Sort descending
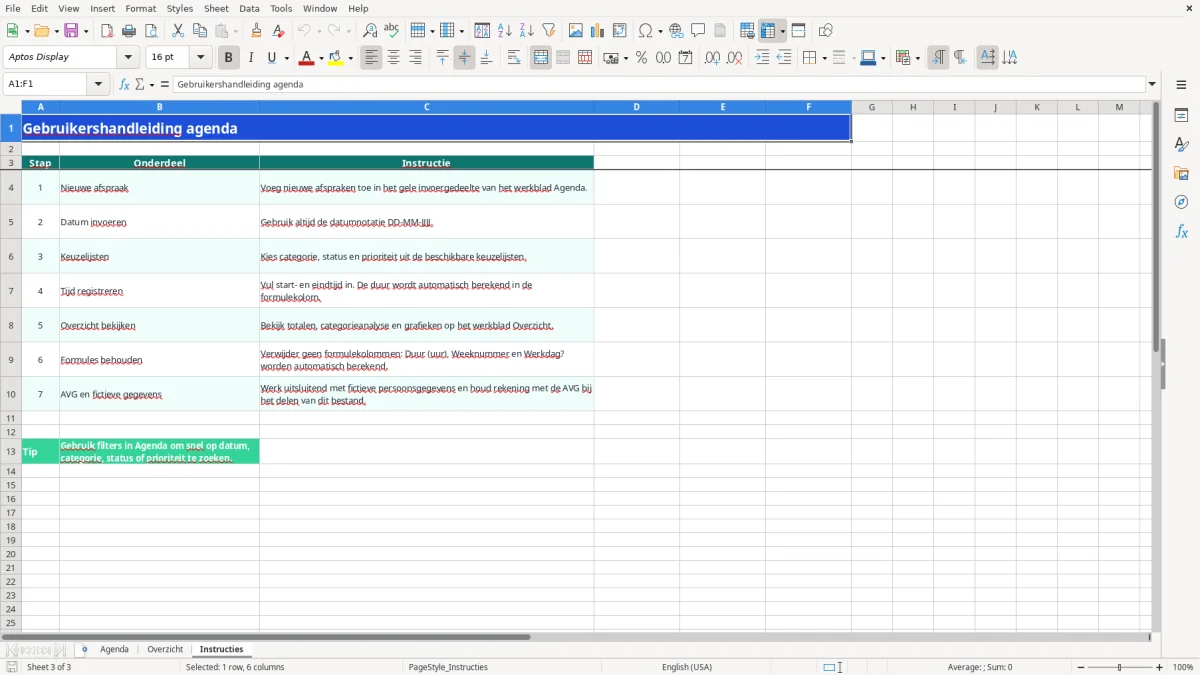The image size is (1200, 675). [x=526, y=31]
